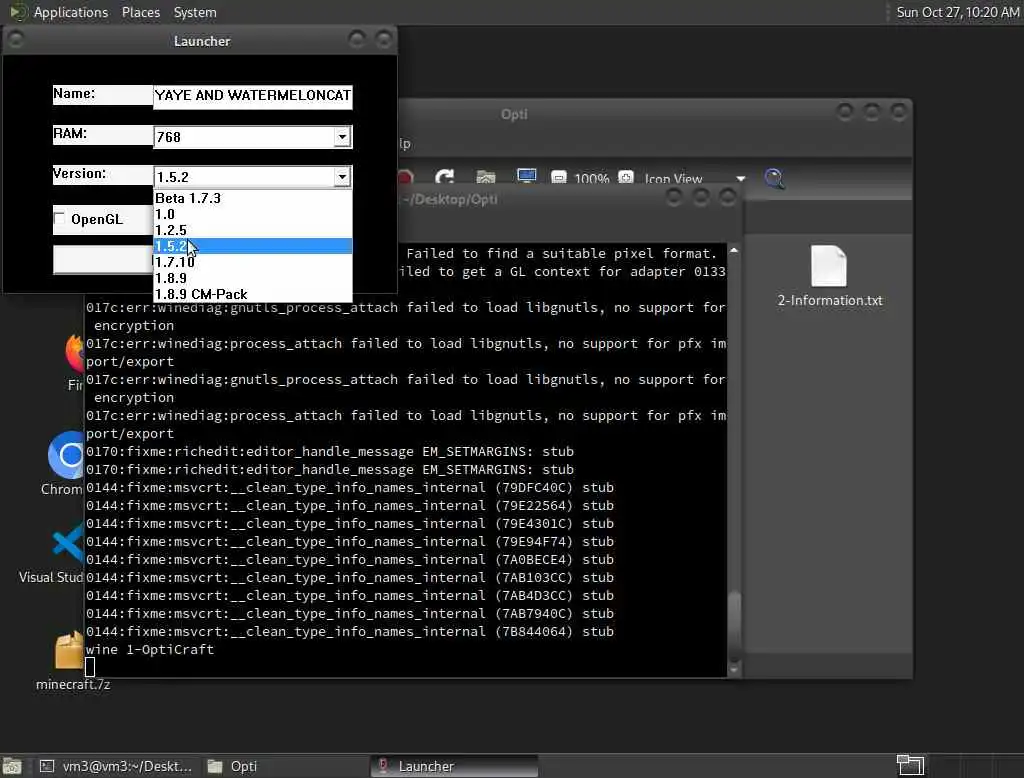
Task: Click the zoom out icon beside 100%
Action: click(x=559, y=178)
